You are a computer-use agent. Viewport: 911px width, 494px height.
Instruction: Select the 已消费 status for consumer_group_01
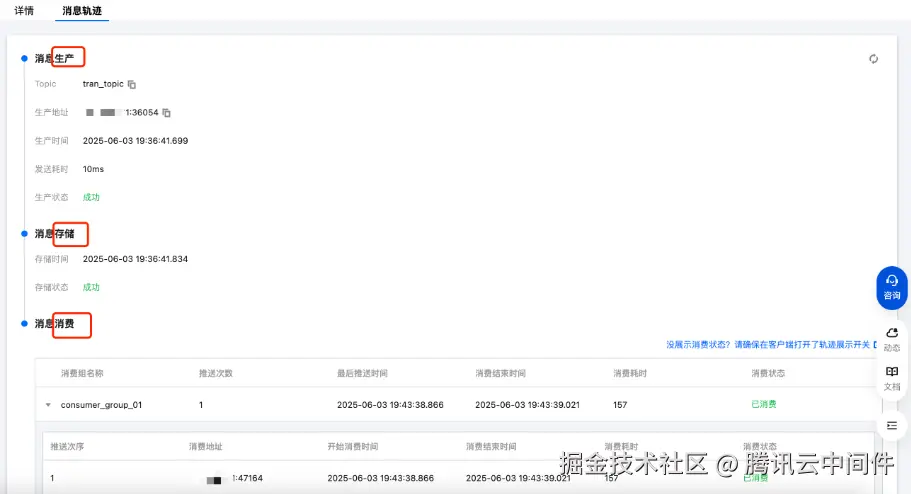764,404
